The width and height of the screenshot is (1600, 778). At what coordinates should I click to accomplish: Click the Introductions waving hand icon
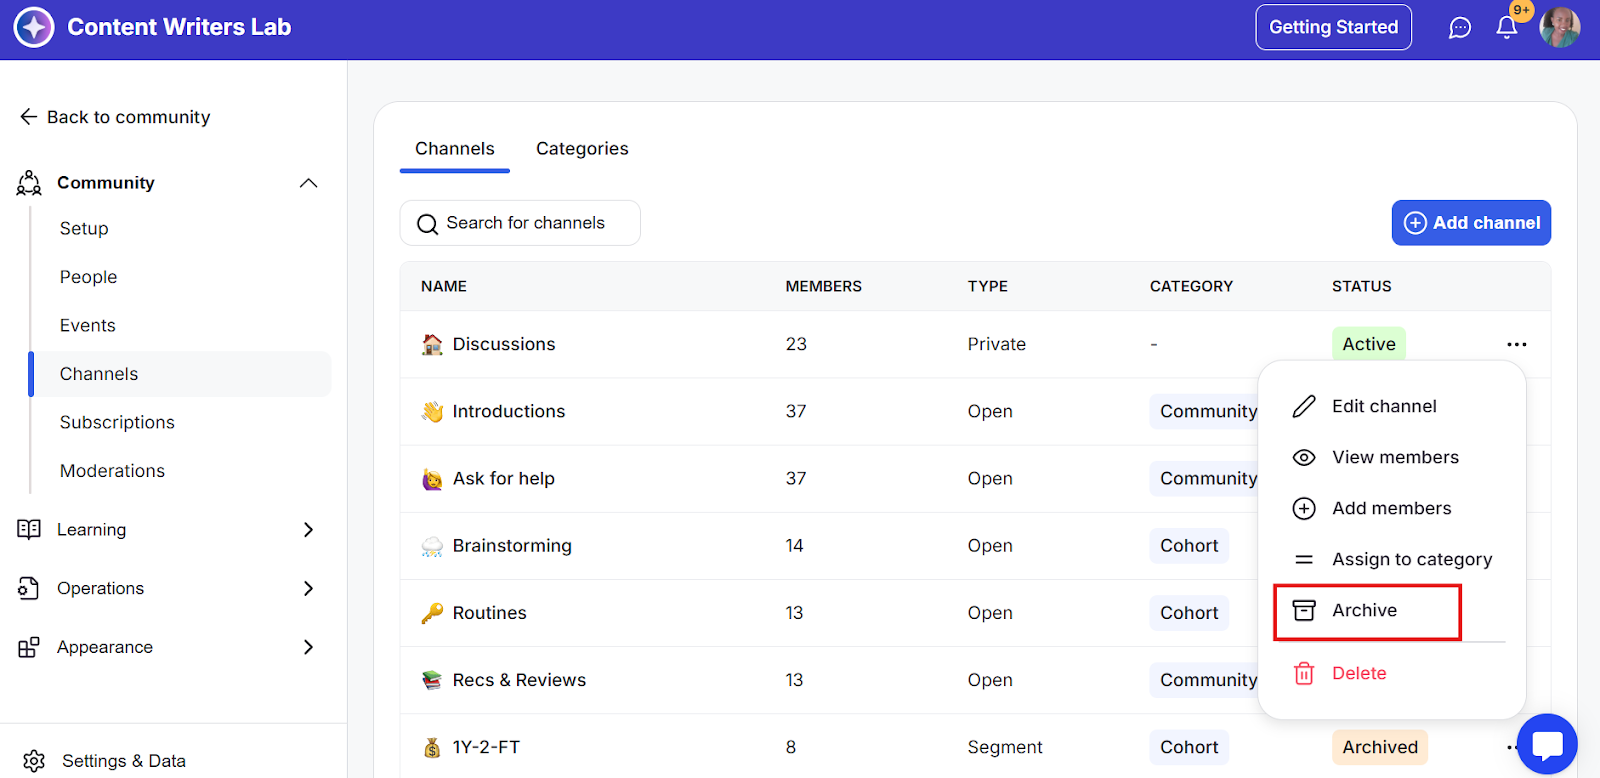(x=432, y=411)
